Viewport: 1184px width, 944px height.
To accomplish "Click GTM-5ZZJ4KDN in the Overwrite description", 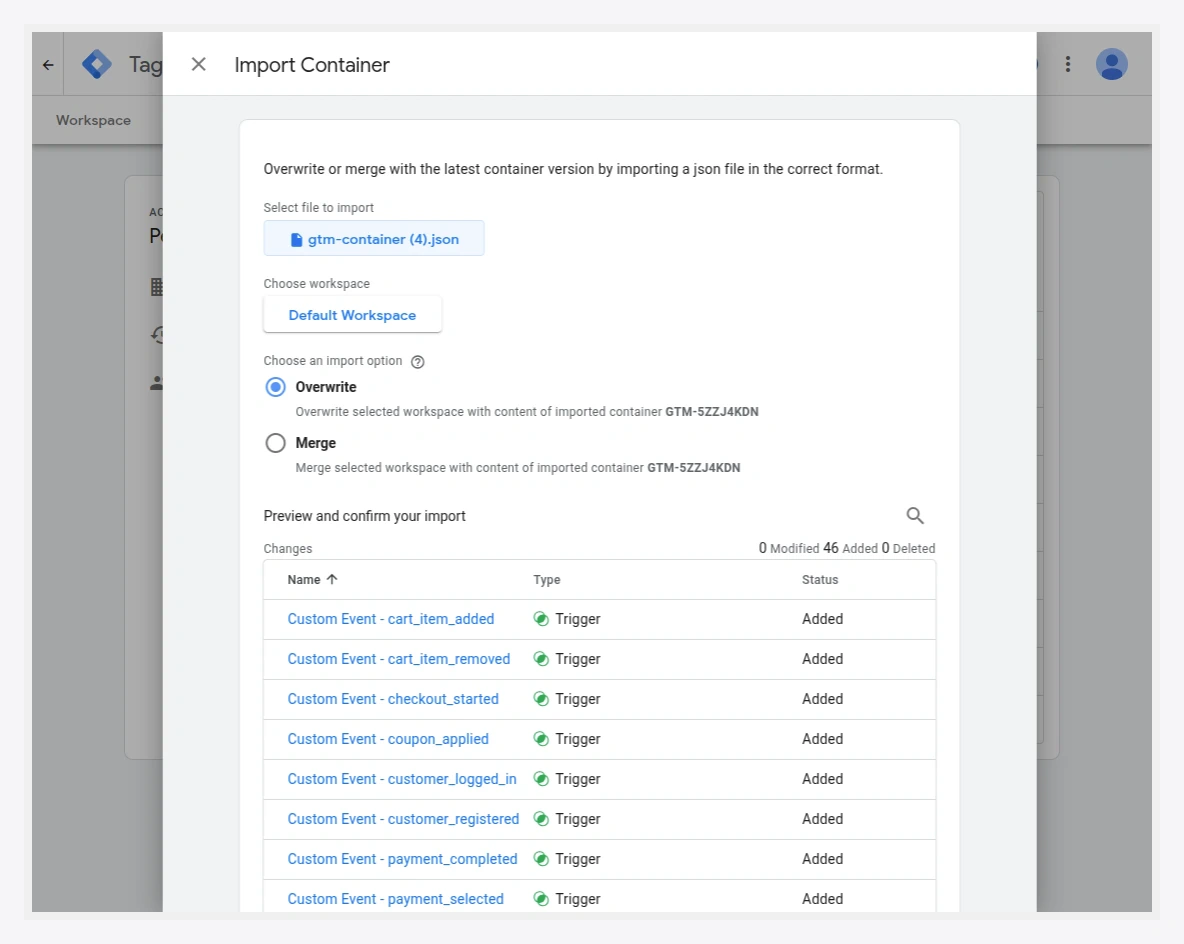I will tap(711, 412).
